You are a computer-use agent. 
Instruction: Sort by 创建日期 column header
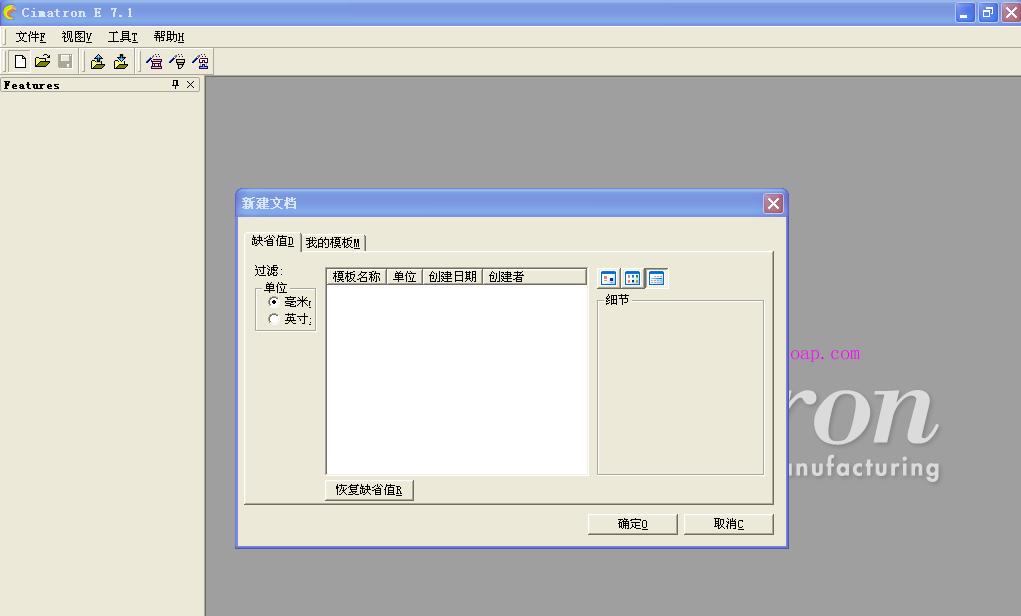coord(453,277)
